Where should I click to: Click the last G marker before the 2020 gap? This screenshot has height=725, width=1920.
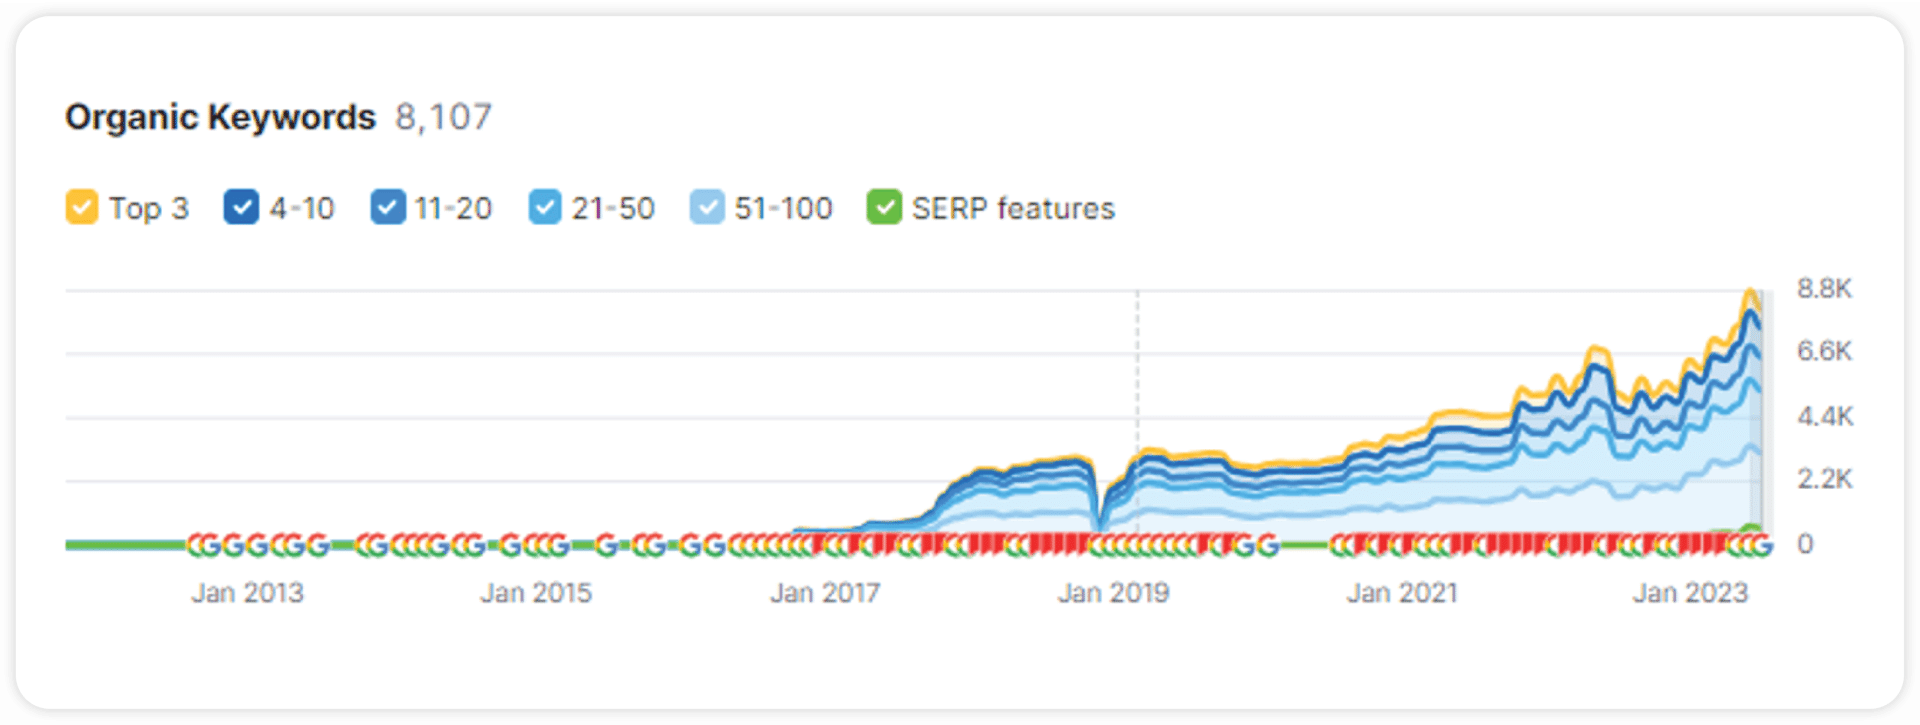tap(1267, 546)
